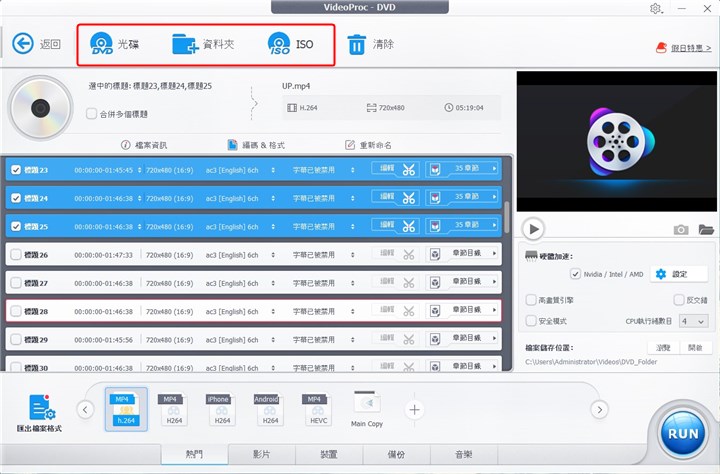
Task: Uncheck the 標題24 checkbox
Action: [16, 198]
